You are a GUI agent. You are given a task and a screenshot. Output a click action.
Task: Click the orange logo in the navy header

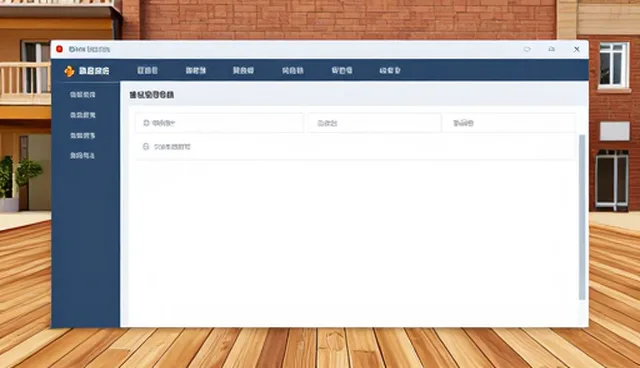tap(69, 71)
